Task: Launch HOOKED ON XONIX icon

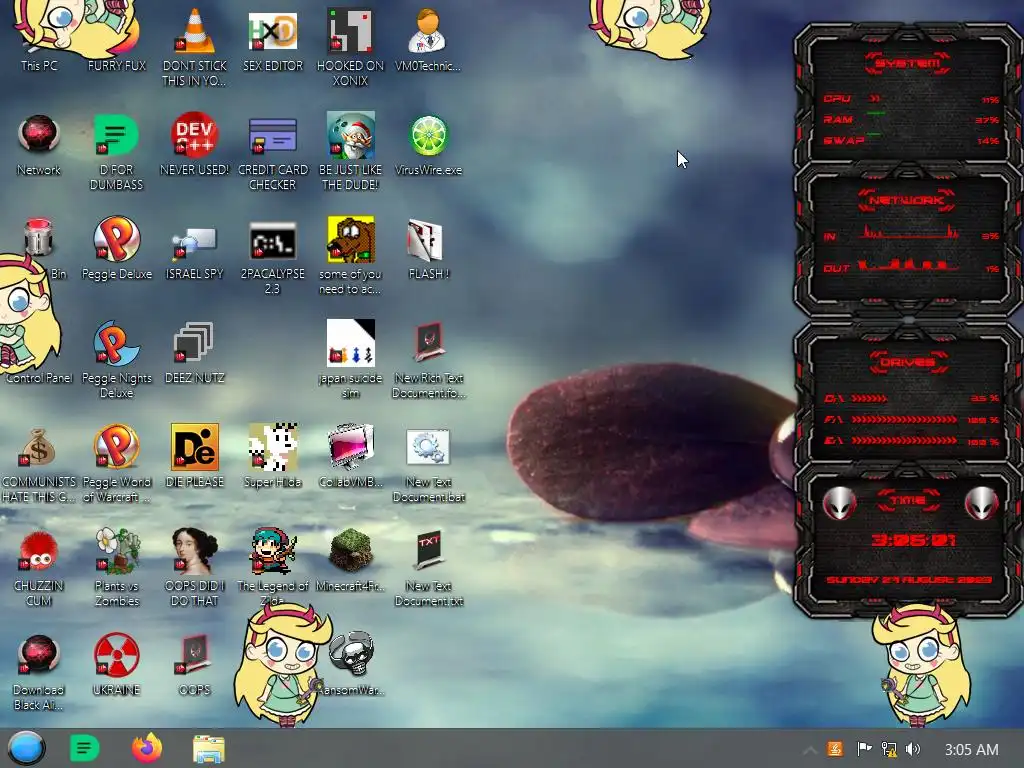Action: pos(351,47)
